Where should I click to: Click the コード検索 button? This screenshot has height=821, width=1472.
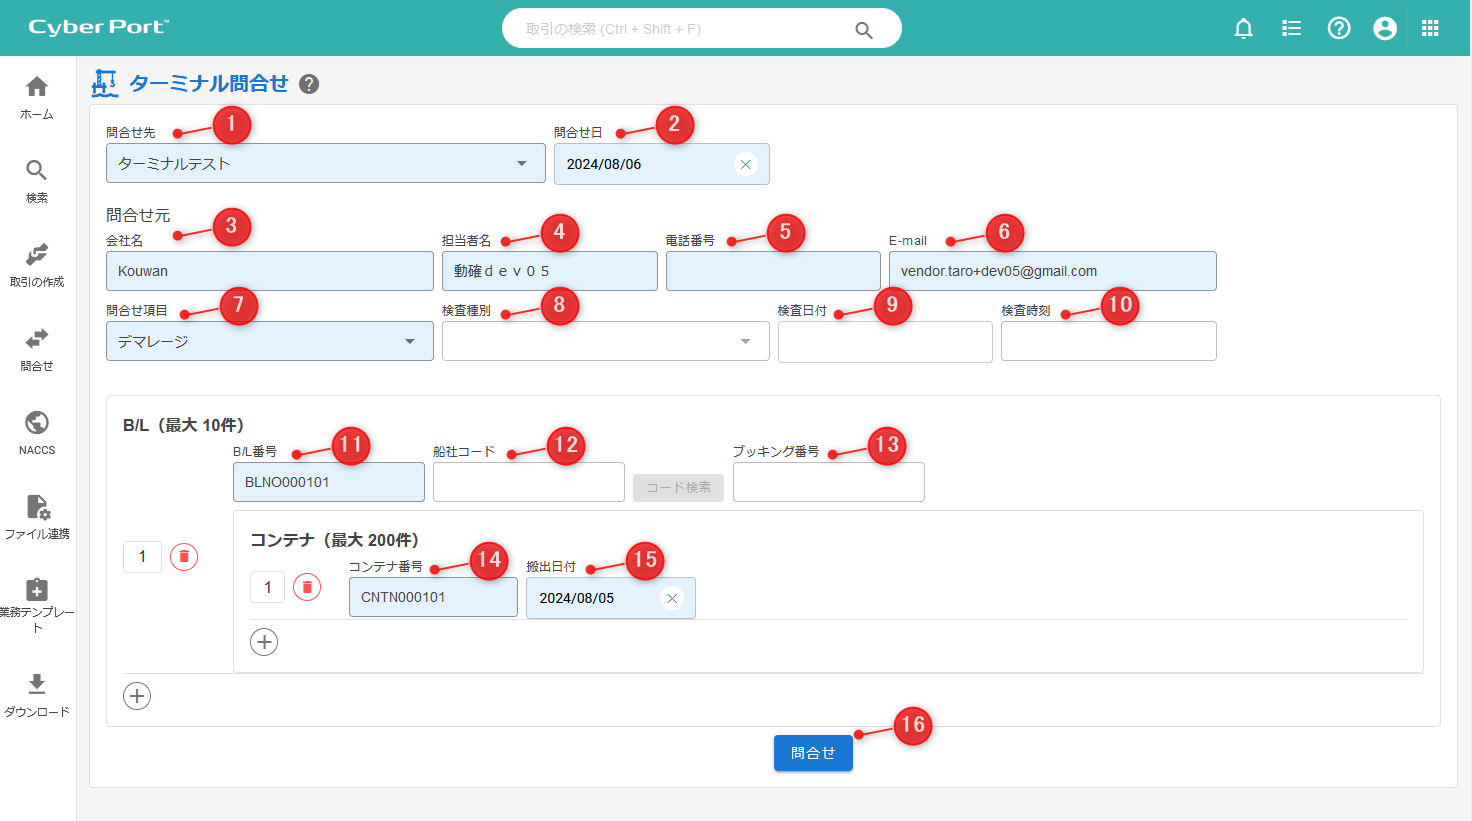point(678,487)
